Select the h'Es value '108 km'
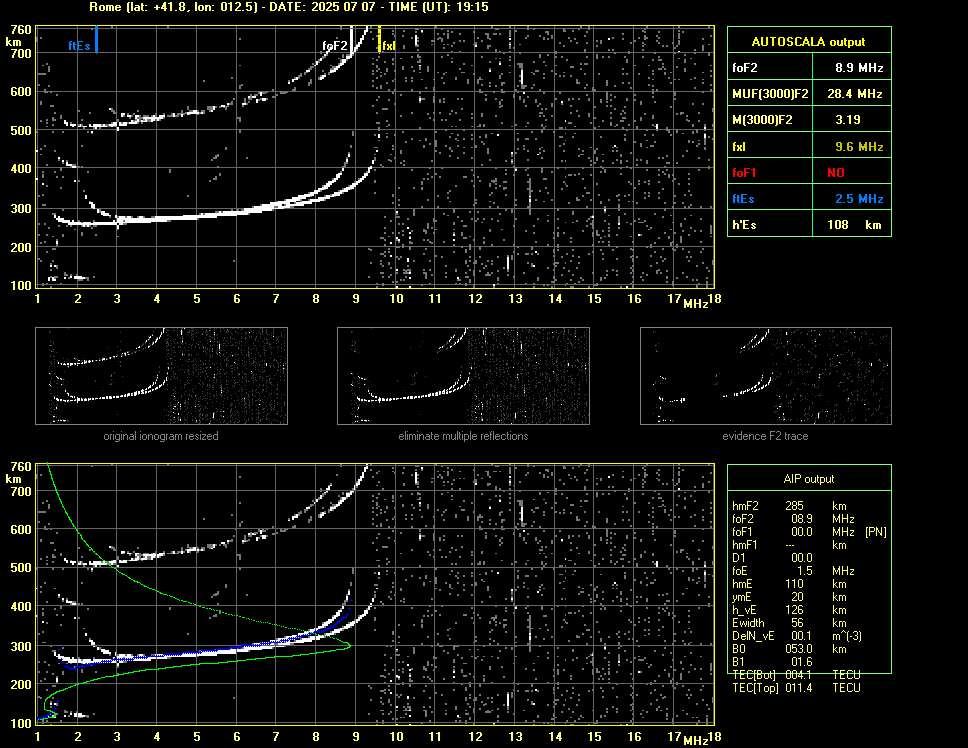The image size is (968, 748). click(854, 225)
